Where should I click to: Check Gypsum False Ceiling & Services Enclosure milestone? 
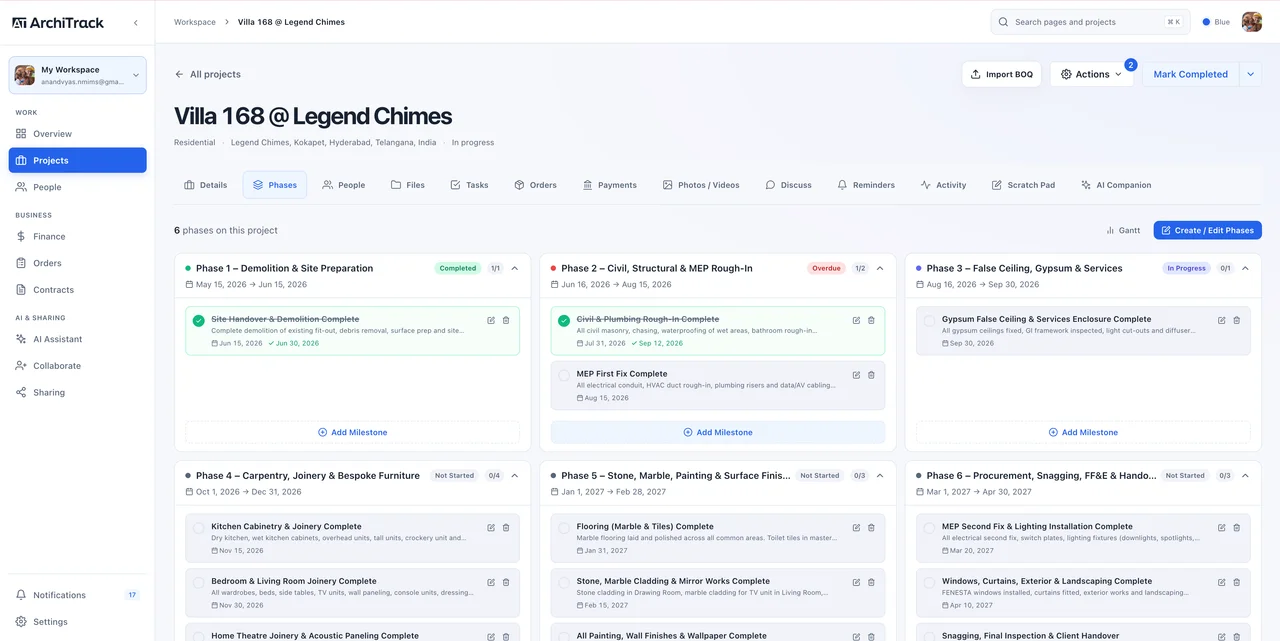click(929, 321)
